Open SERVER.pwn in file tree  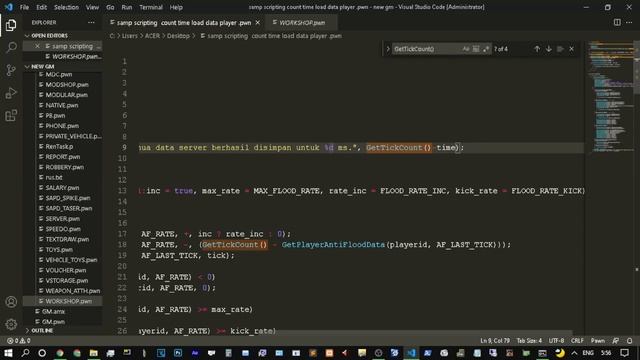tap(62, 219)
